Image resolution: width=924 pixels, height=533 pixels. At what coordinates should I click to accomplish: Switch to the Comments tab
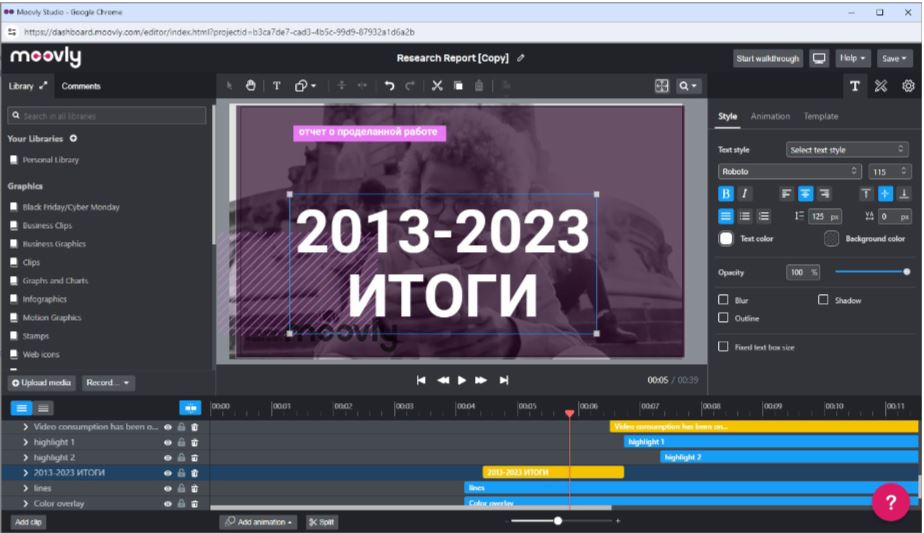(x=81, y=86)
